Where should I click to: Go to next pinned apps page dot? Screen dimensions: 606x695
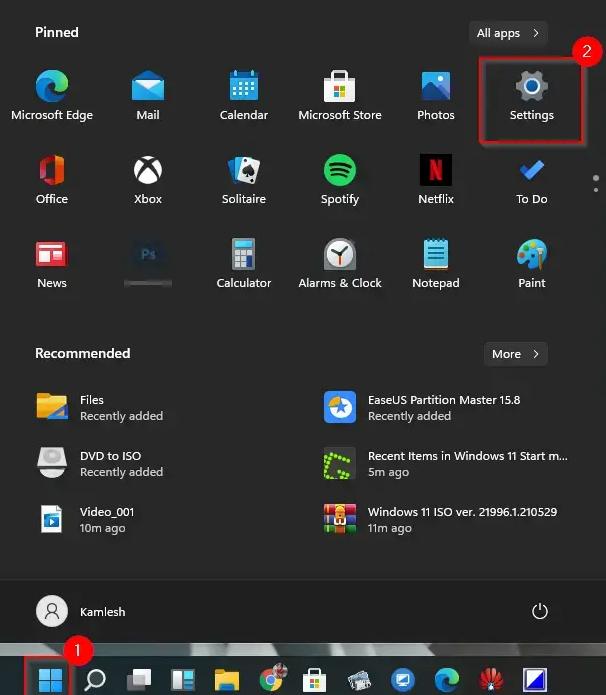(596, 190)
